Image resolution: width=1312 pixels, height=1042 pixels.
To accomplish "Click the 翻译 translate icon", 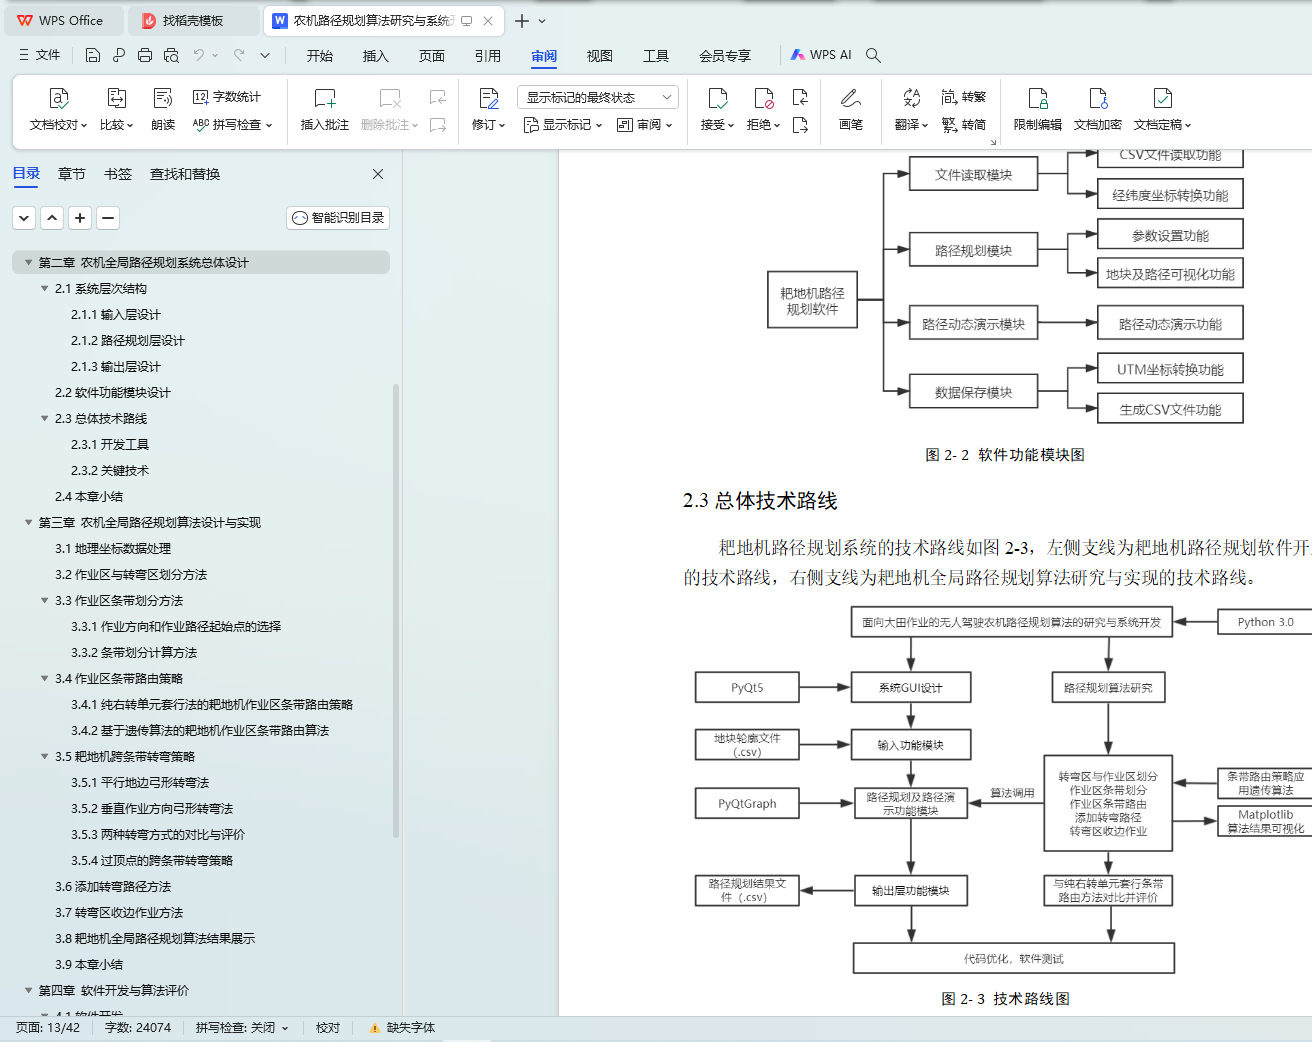I will pyautogui.click(x=911, y=98).
